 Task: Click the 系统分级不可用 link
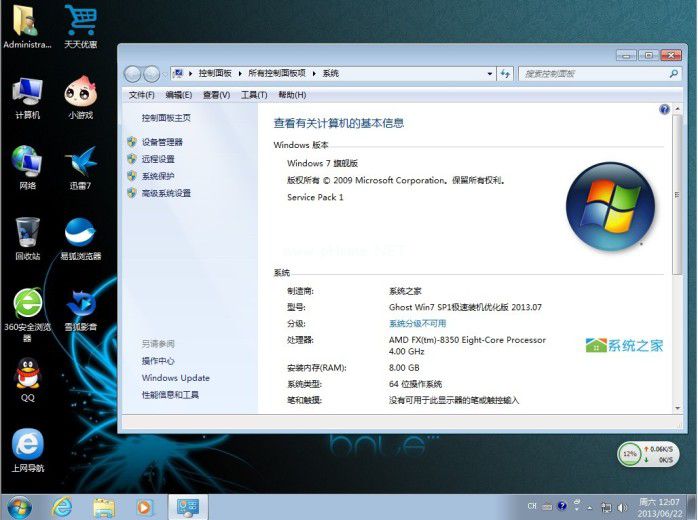[x=417, y=324]
